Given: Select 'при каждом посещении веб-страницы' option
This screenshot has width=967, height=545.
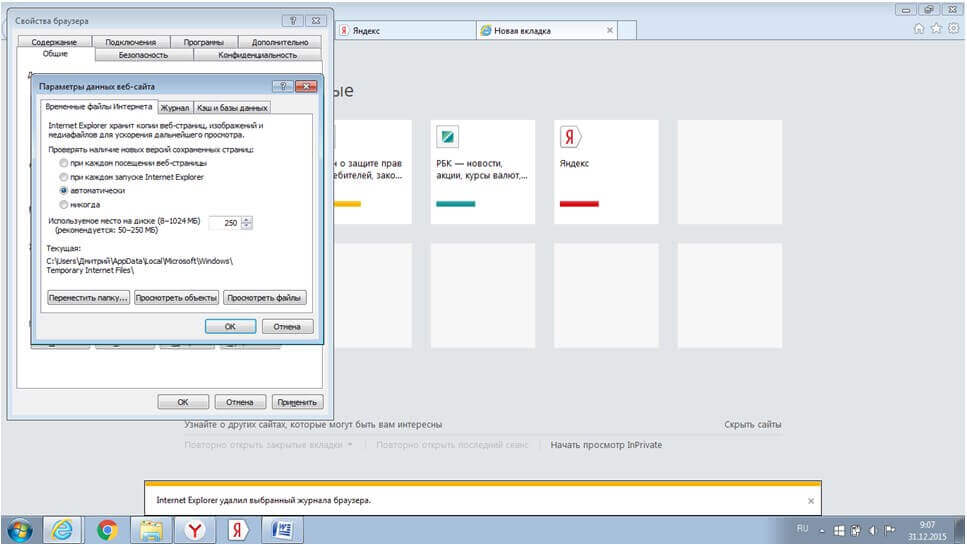Looking at the screenshot, I should [64, 162].
